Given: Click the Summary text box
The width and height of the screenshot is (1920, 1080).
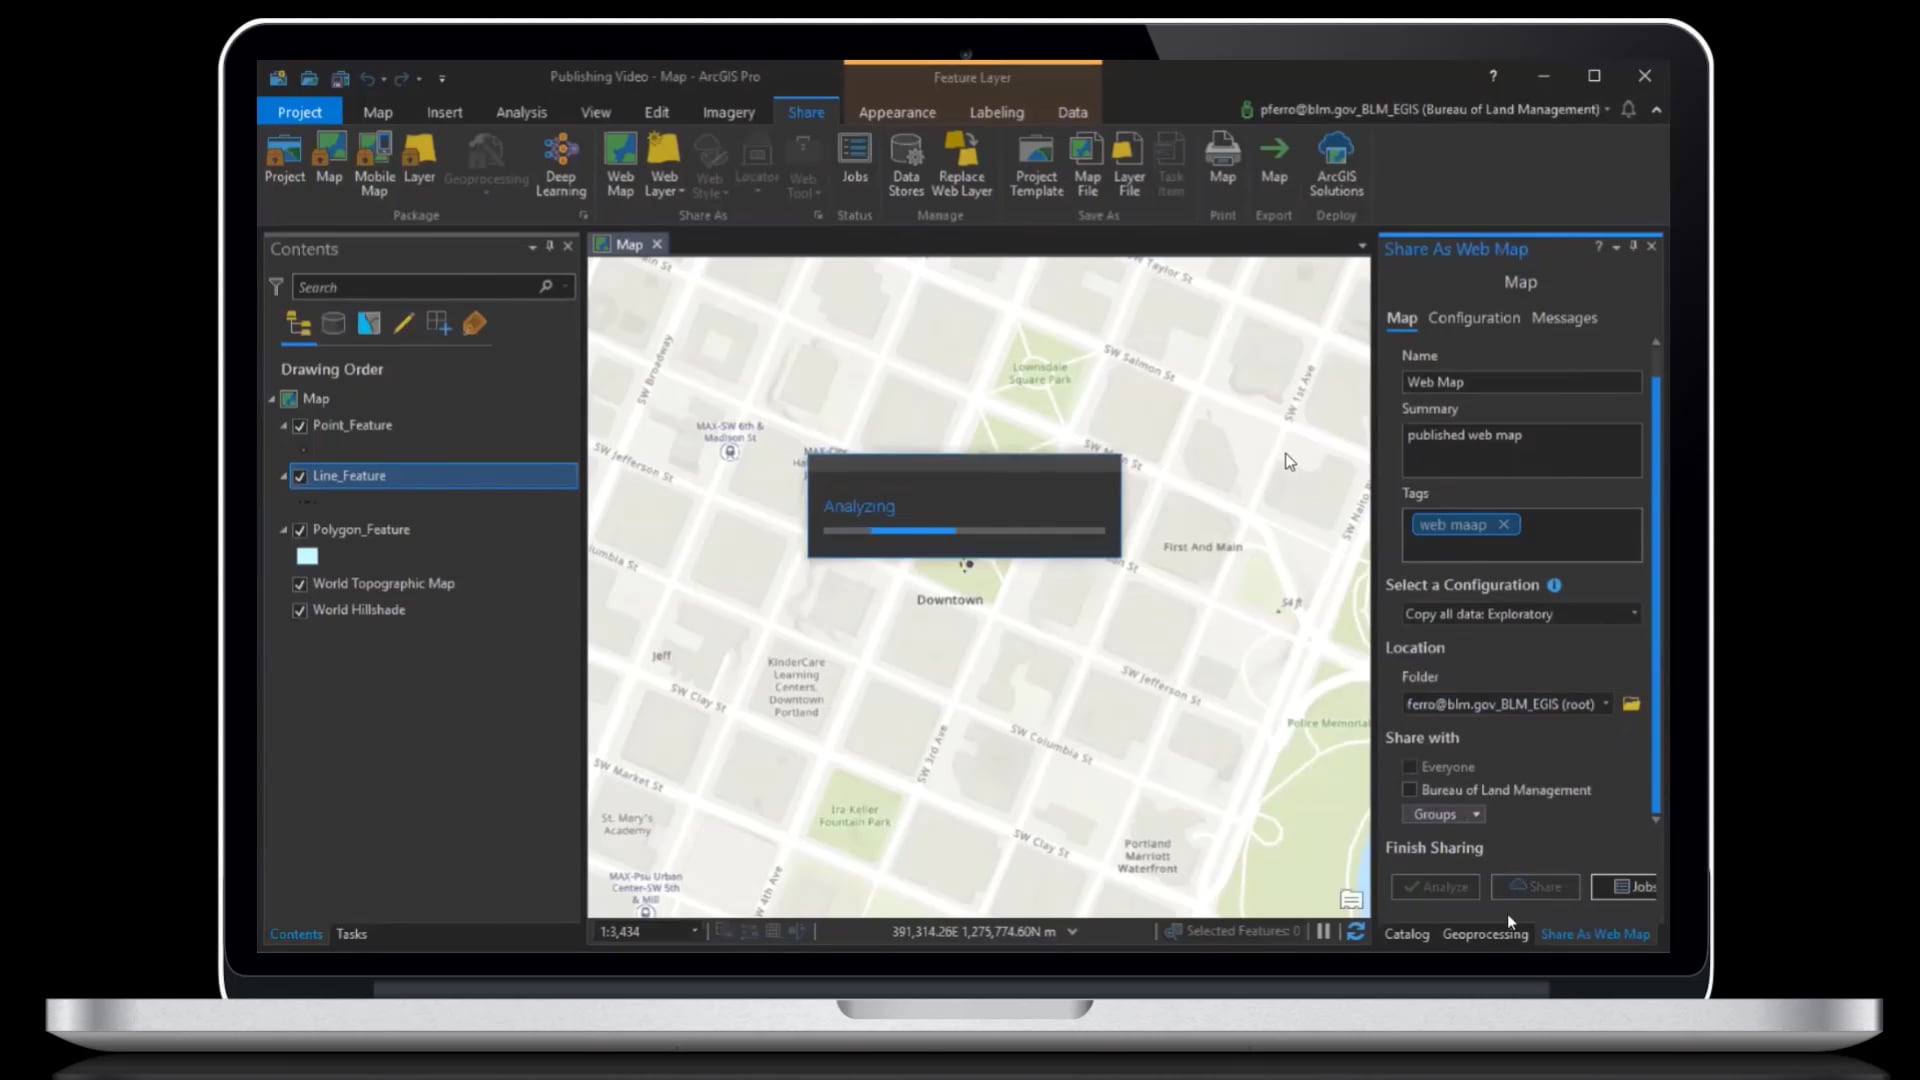Looking at the screenshot, I should (1521, 450).
